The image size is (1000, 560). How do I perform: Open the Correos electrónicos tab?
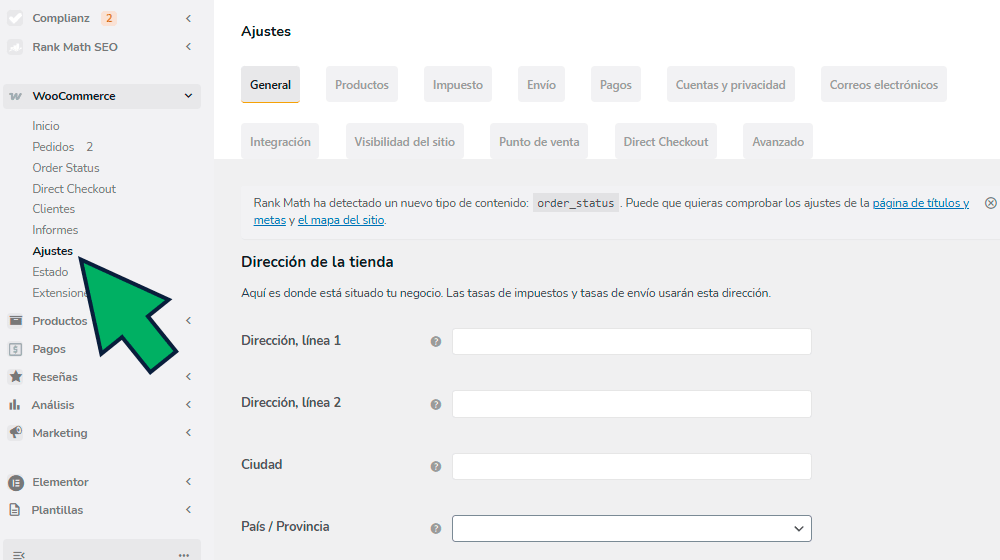coord(884,84)
